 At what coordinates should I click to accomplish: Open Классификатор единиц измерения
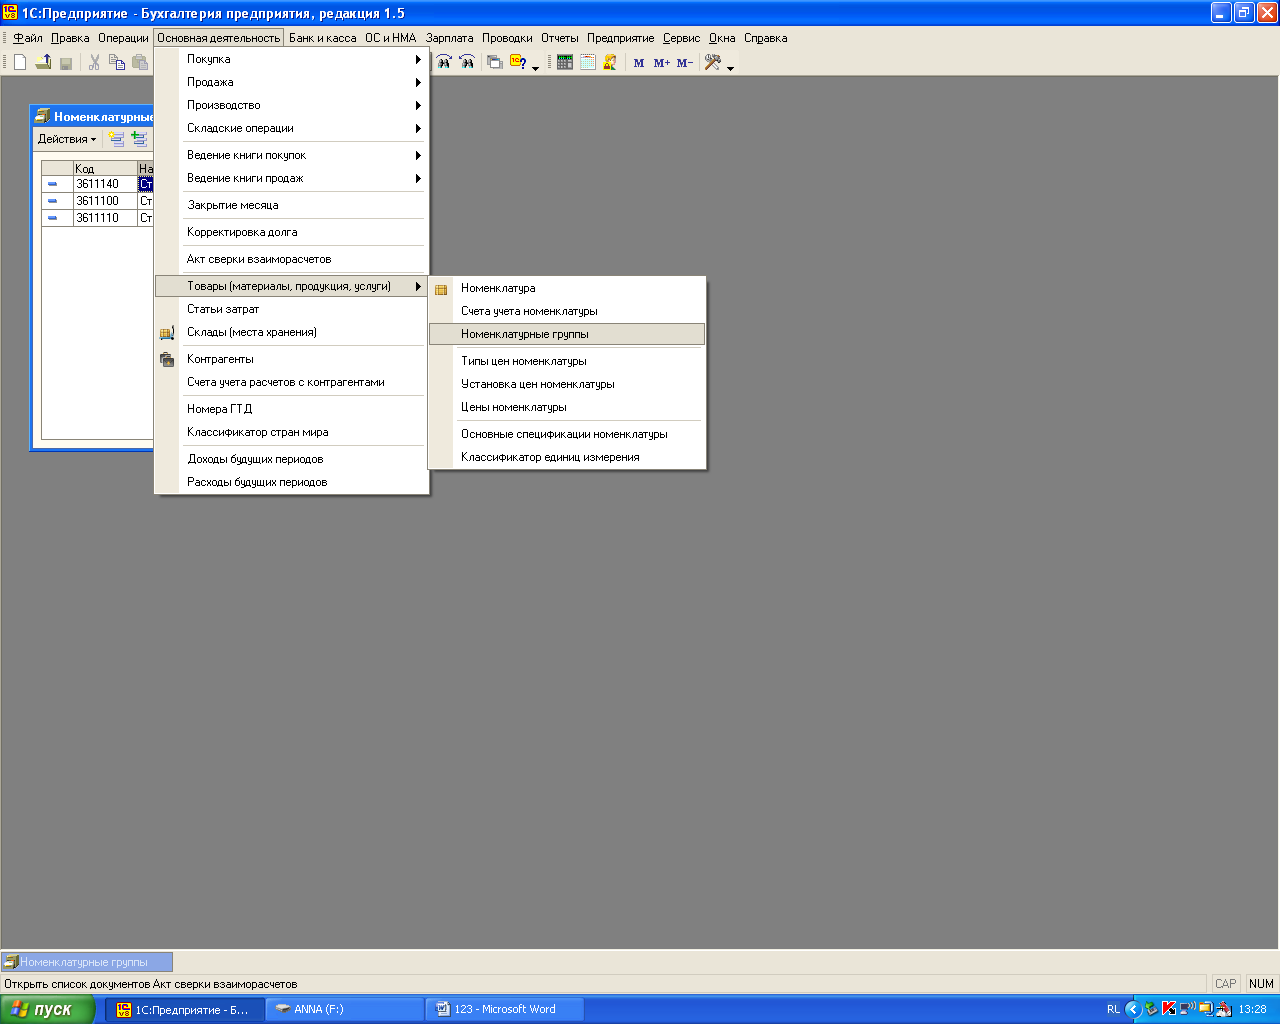pos(567,457)
